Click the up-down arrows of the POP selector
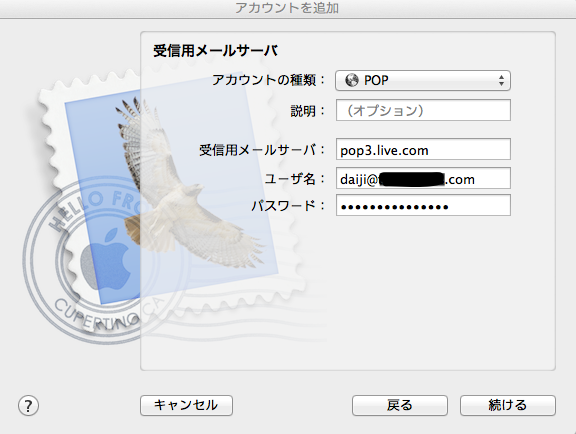 pos(501,80)
